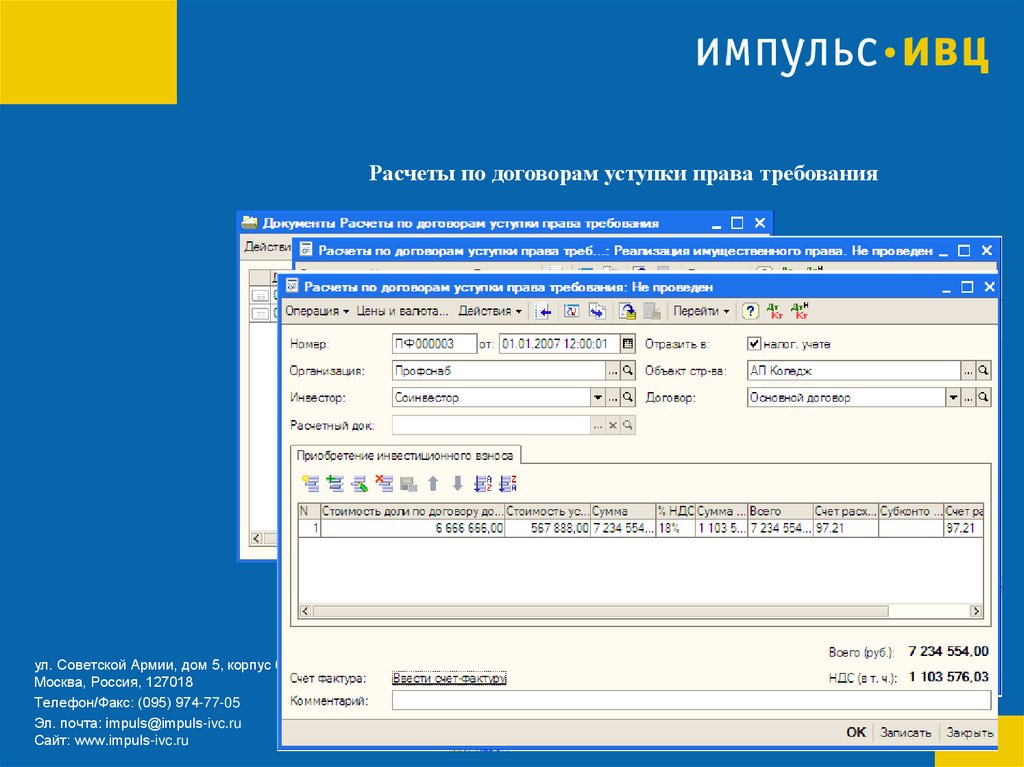This screenshot has height=767, width=1024.
Task: Click the table cell 567 888,00
Action: (x=548, y=528)
